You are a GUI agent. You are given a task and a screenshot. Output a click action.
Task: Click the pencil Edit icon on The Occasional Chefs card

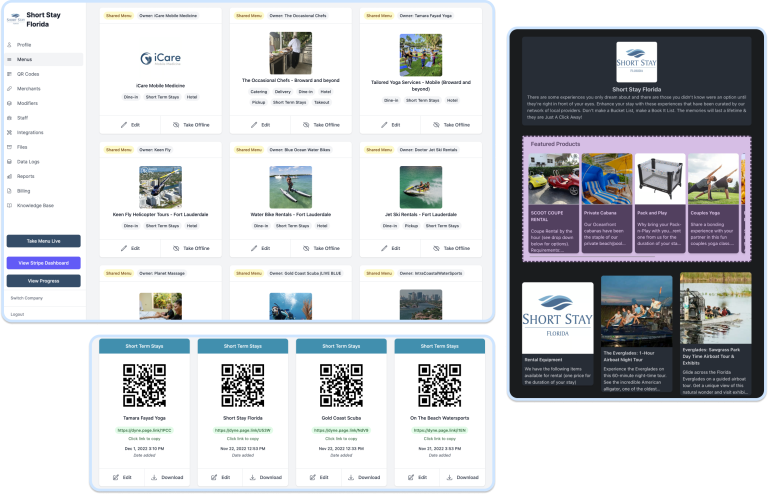click(x=254, y=125)
